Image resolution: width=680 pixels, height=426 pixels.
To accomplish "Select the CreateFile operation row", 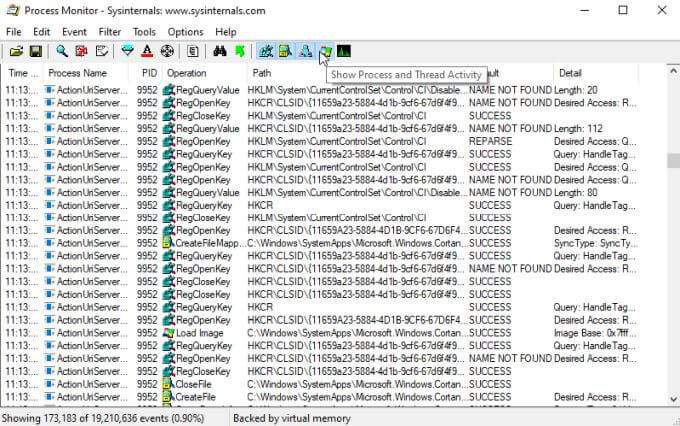I will 321,397.
